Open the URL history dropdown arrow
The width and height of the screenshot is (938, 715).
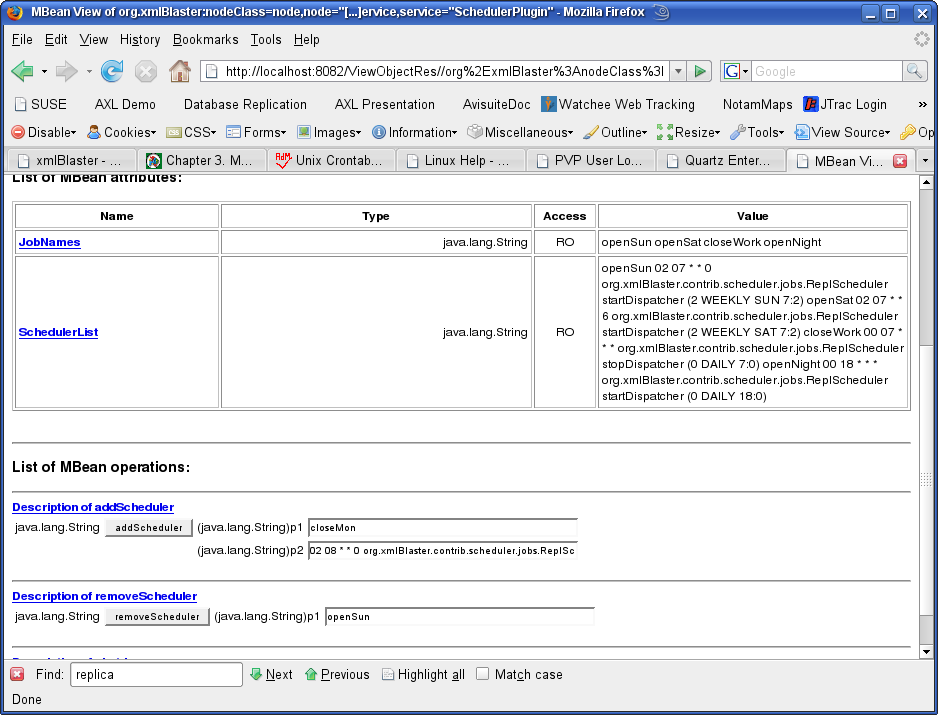tap(678, 71)
